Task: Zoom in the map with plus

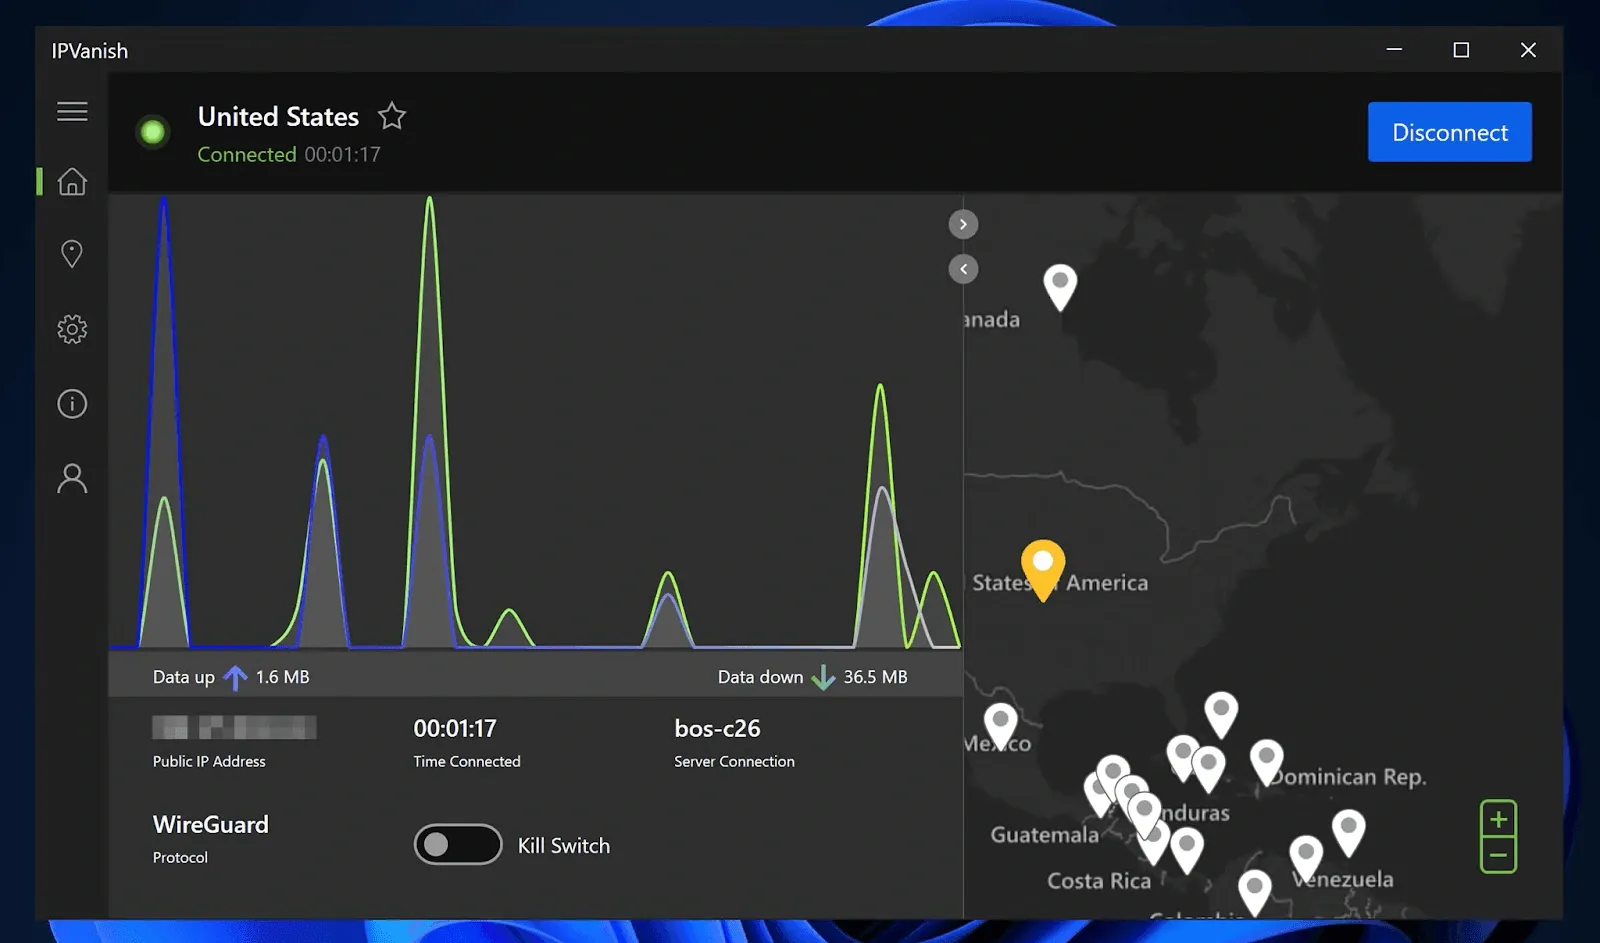Action: pos(1498,820)
